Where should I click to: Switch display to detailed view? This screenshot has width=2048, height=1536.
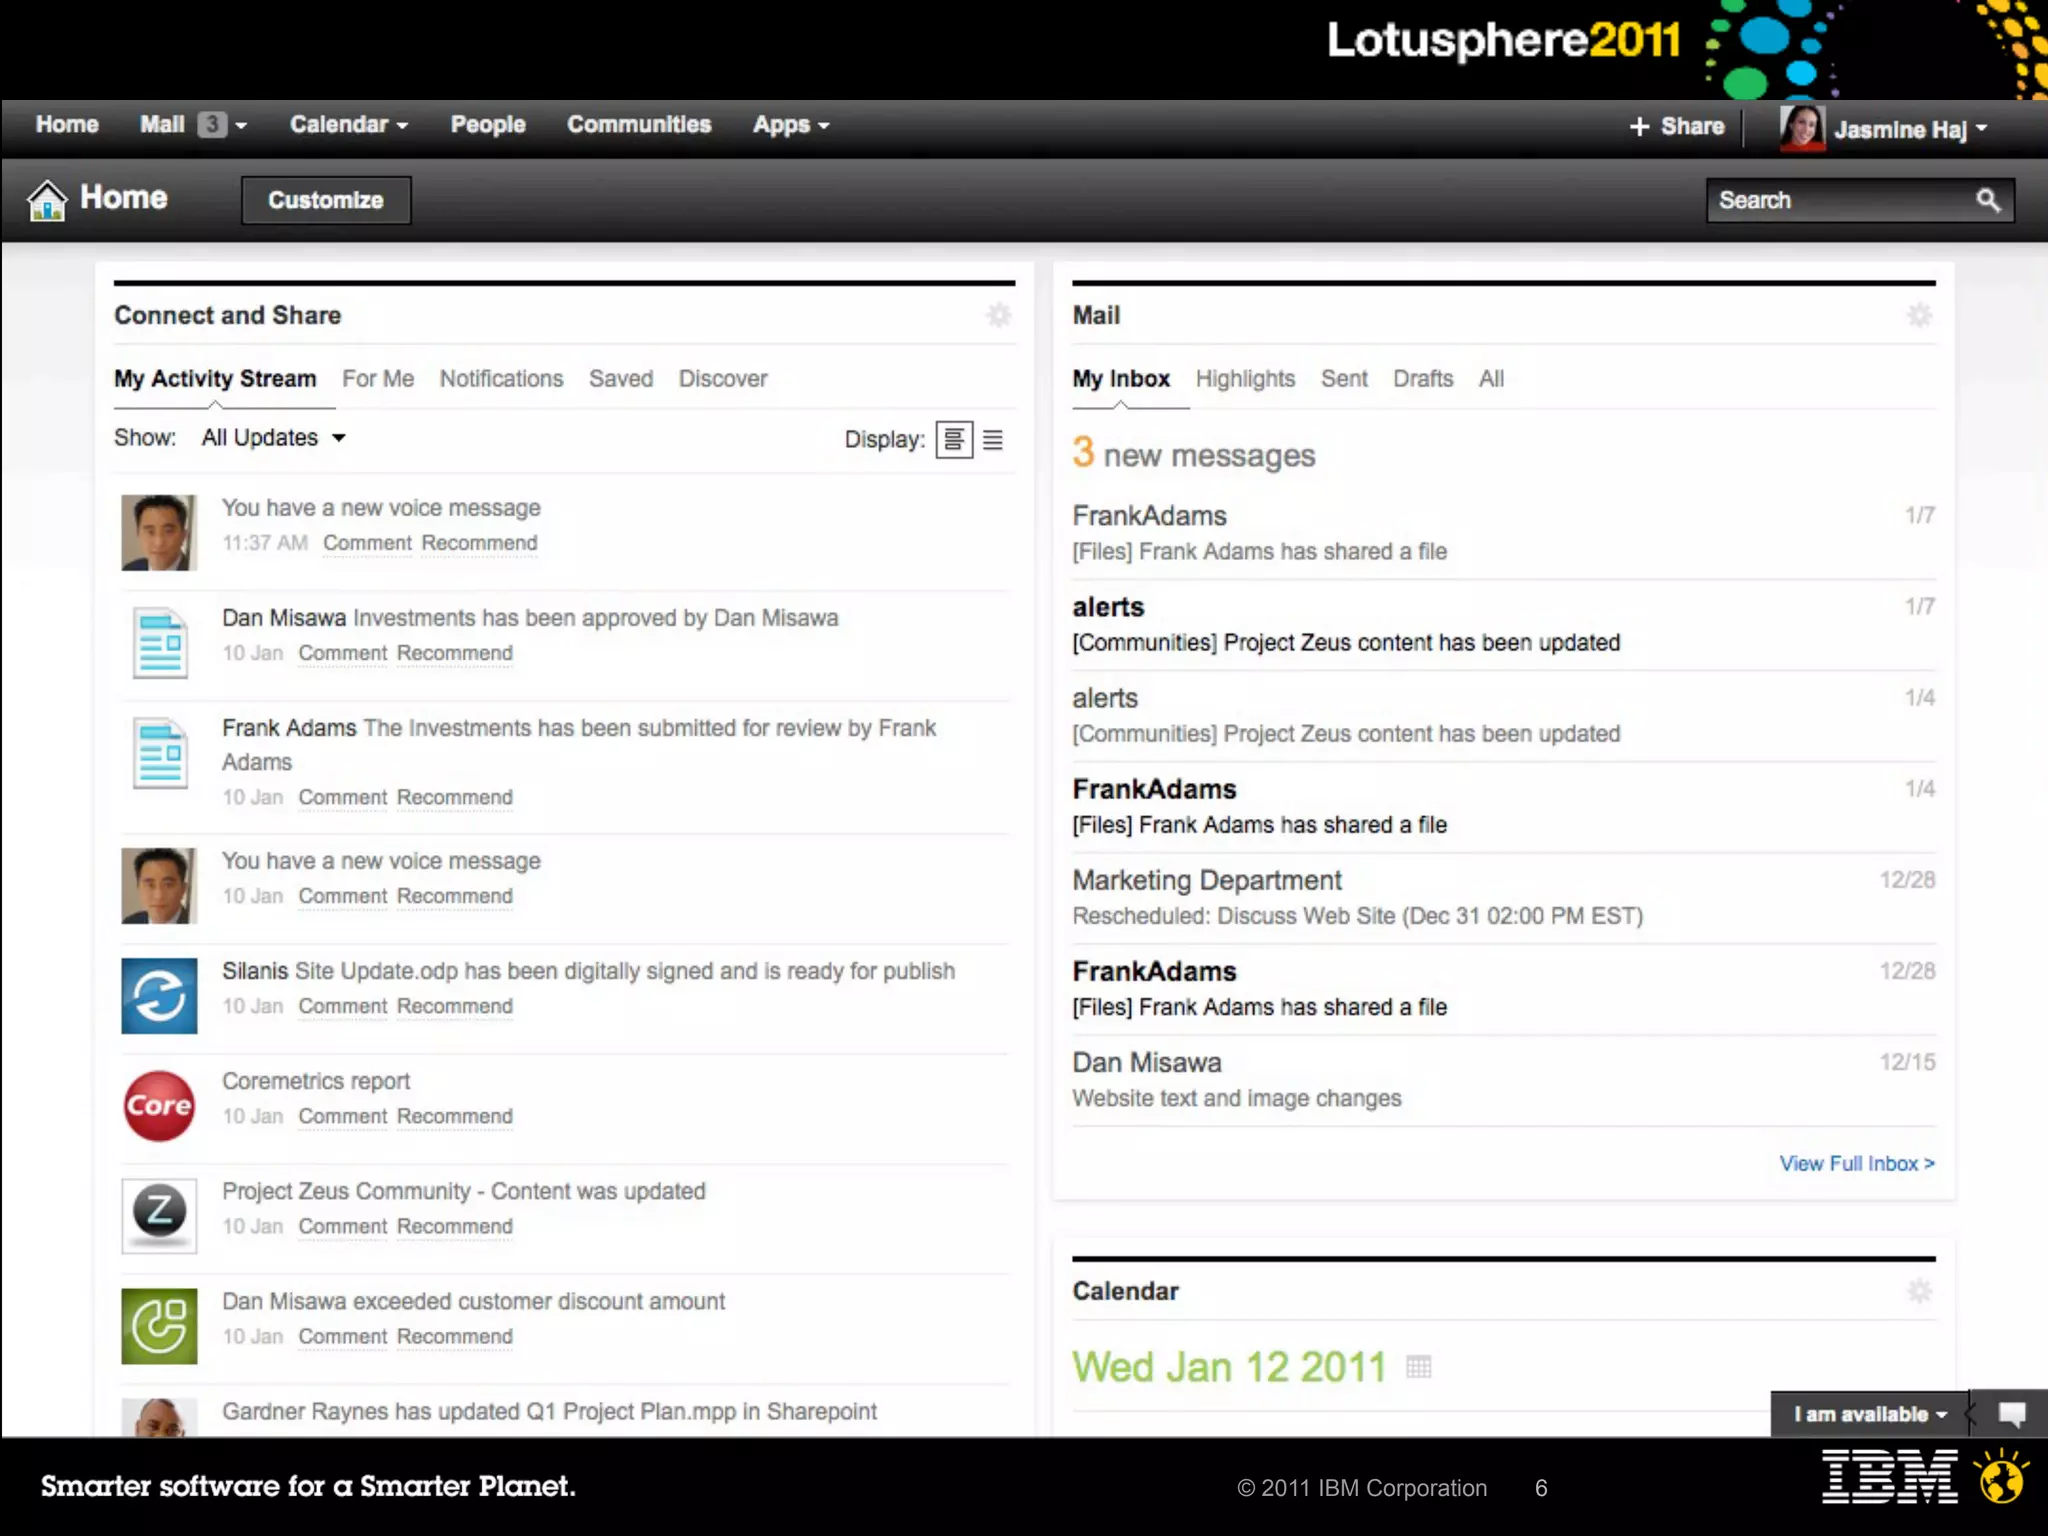[954, 440]
